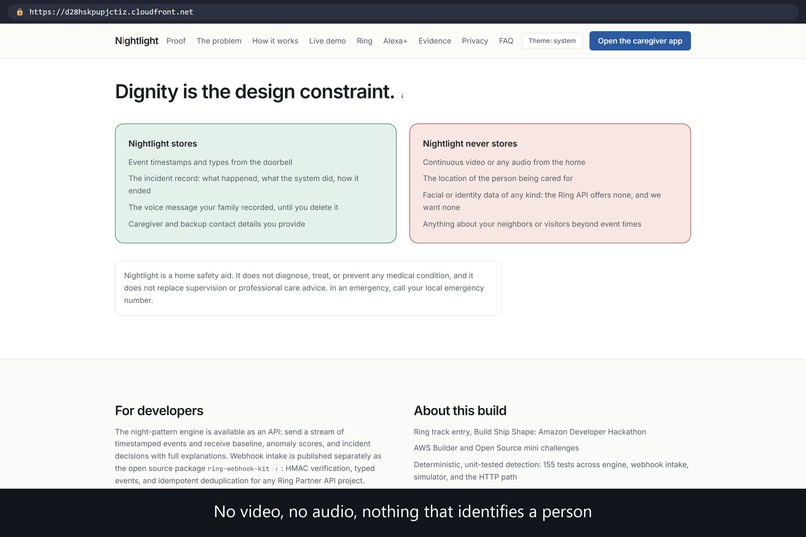Click the heading Dignity is the design constraint
This screenshot has height=537, width=806.
point(254,91)
